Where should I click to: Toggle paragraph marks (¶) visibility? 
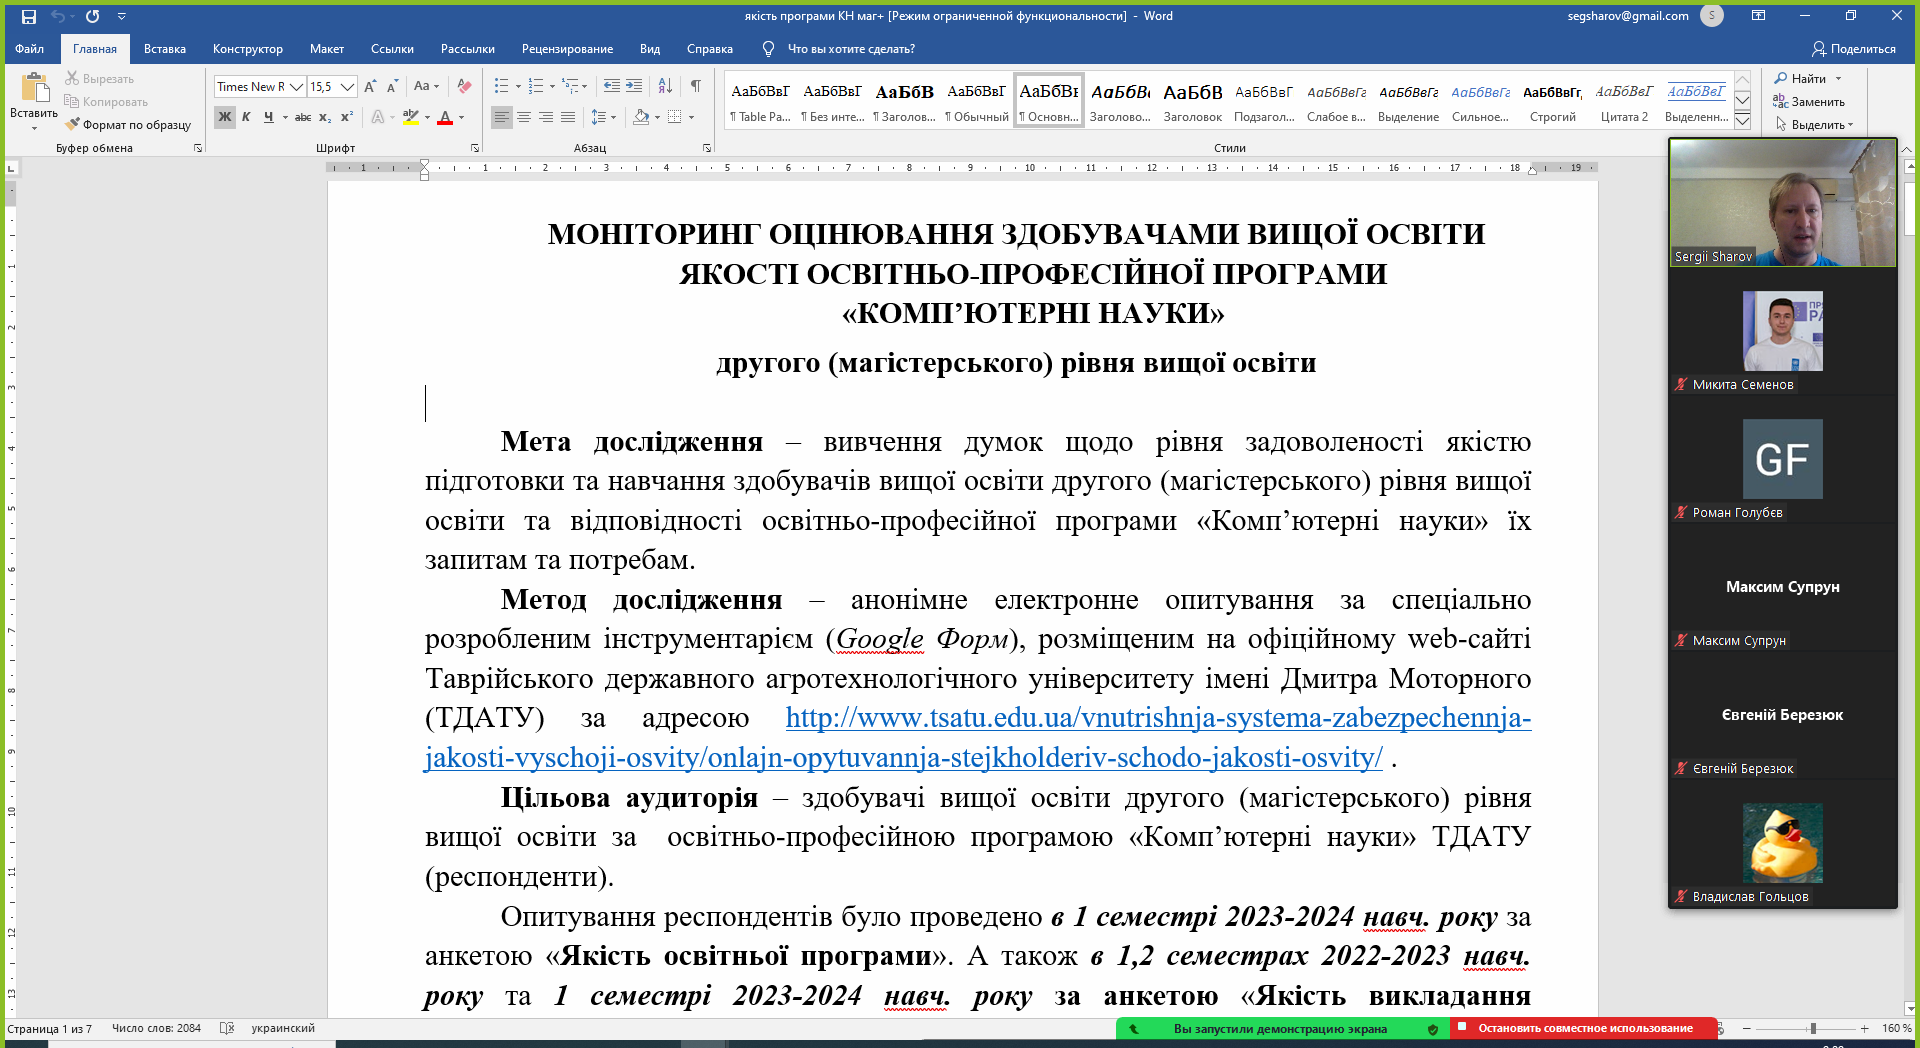pyautogui.click(x=695, y=87)
